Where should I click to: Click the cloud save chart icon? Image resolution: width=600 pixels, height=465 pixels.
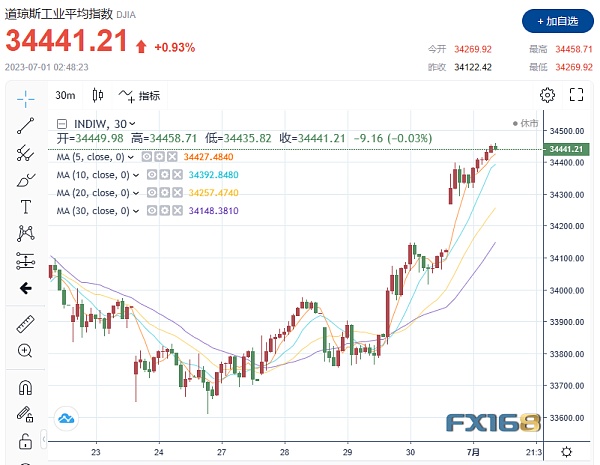(x=66, y=418)
